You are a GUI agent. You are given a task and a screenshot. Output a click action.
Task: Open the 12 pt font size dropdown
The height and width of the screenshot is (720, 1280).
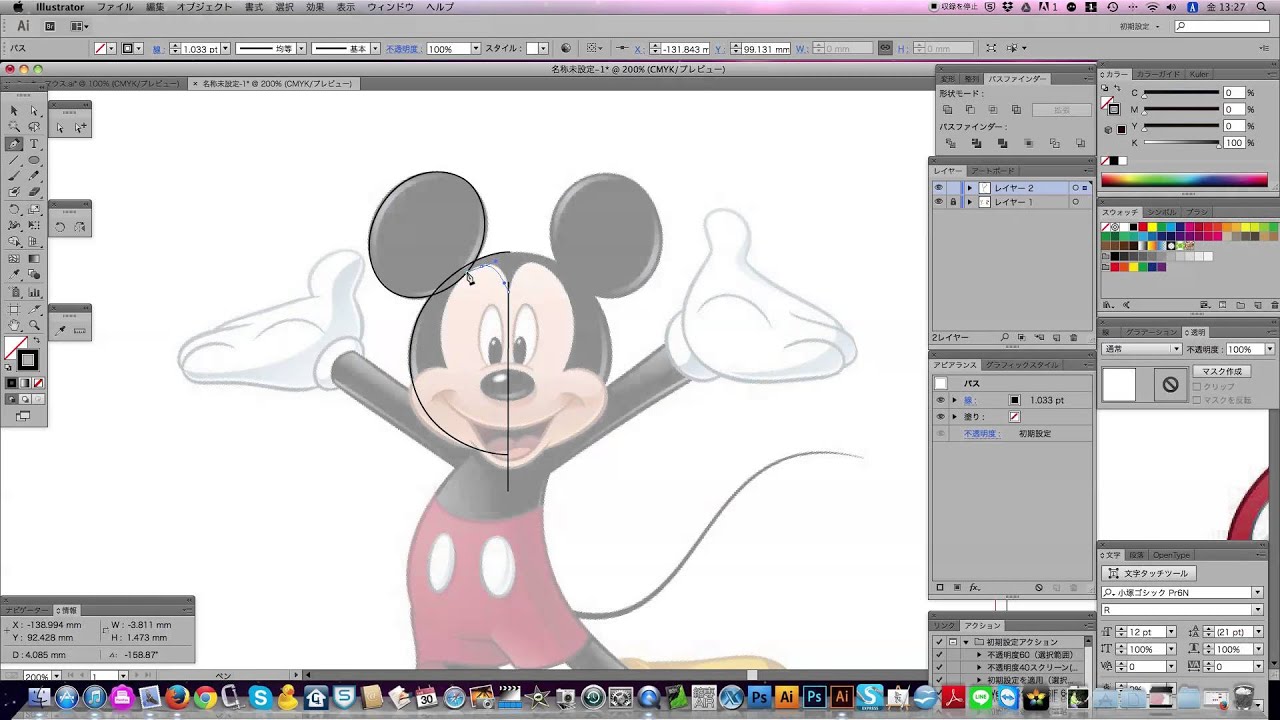pyautogui.click(x=1171, y=632)
